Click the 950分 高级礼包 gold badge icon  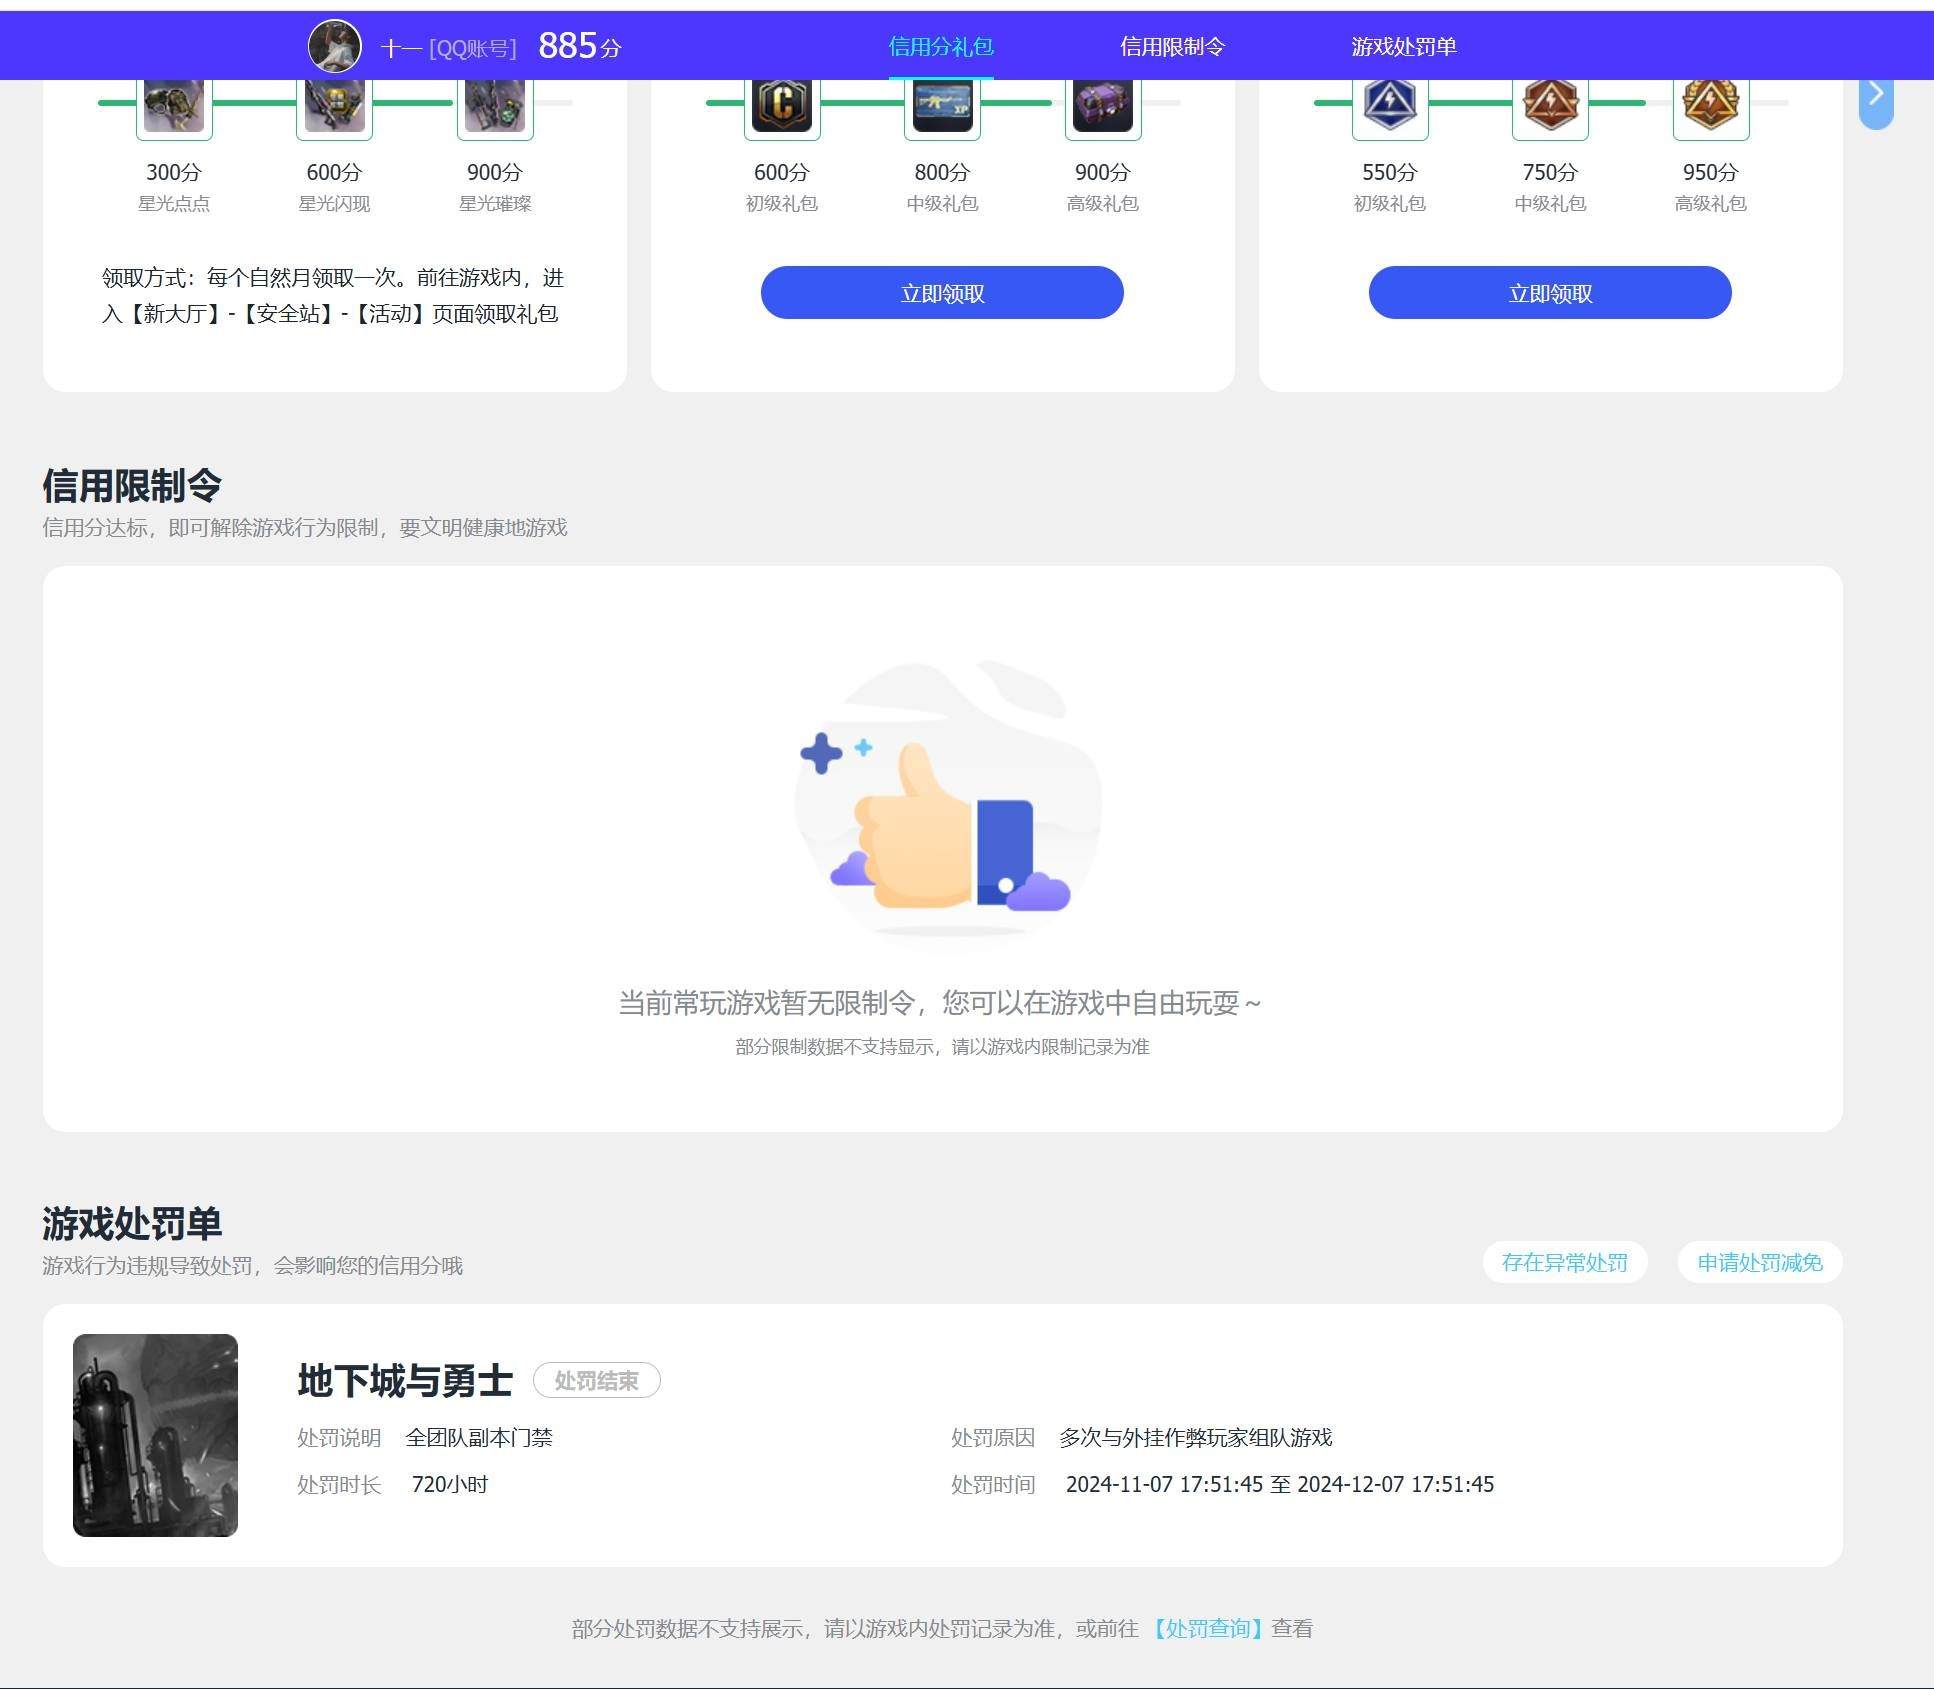click(1711, 106)
